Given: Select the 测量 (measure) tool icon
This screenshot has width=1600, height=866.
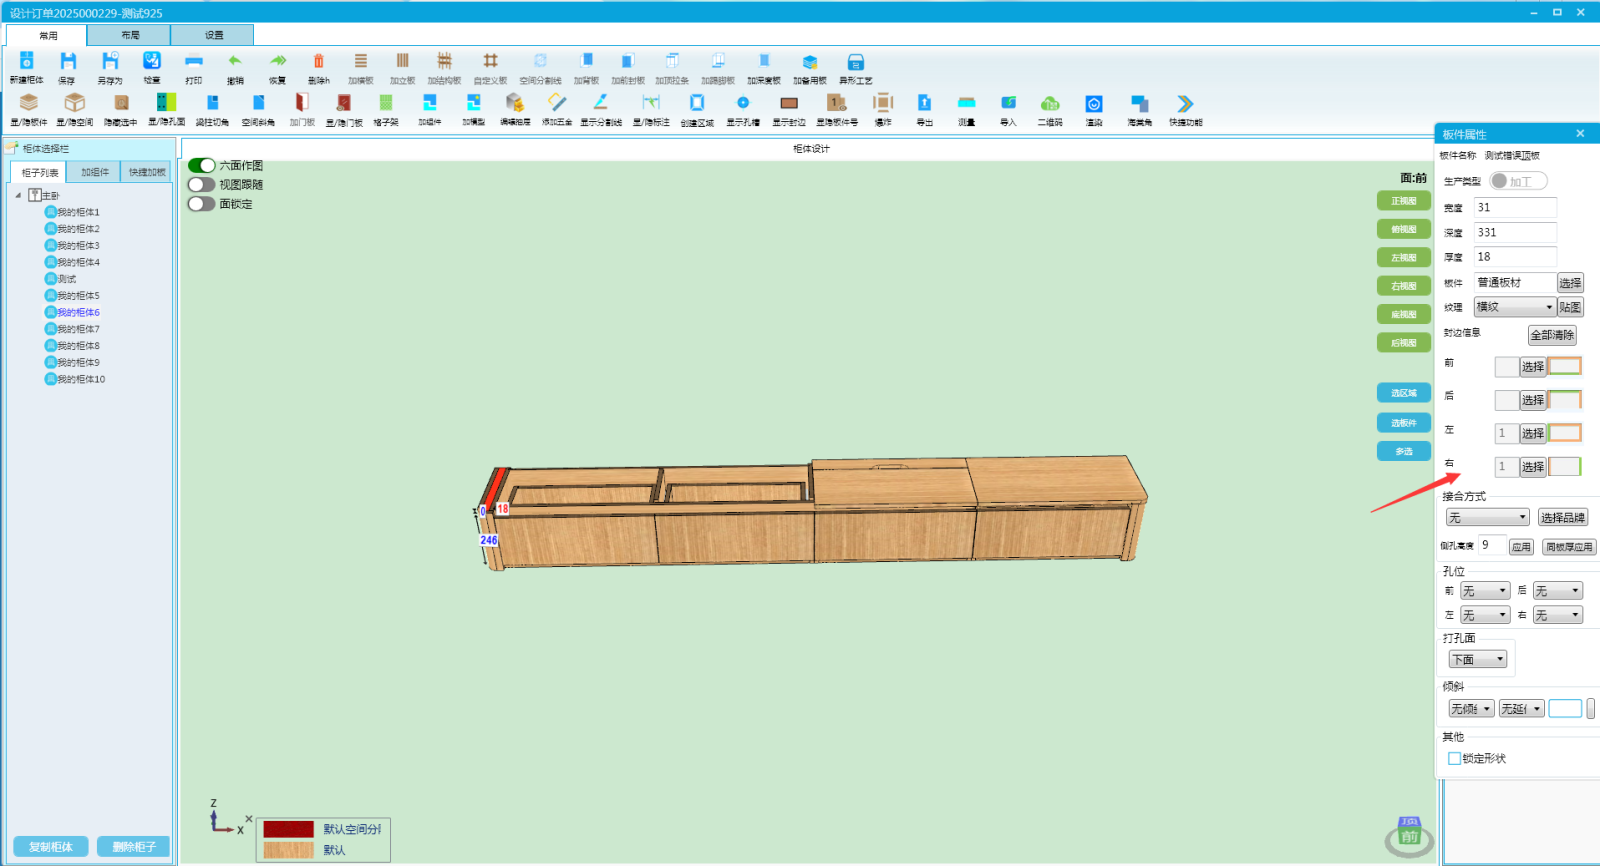Looking at the screenshot, I should (x=966, y=104).
